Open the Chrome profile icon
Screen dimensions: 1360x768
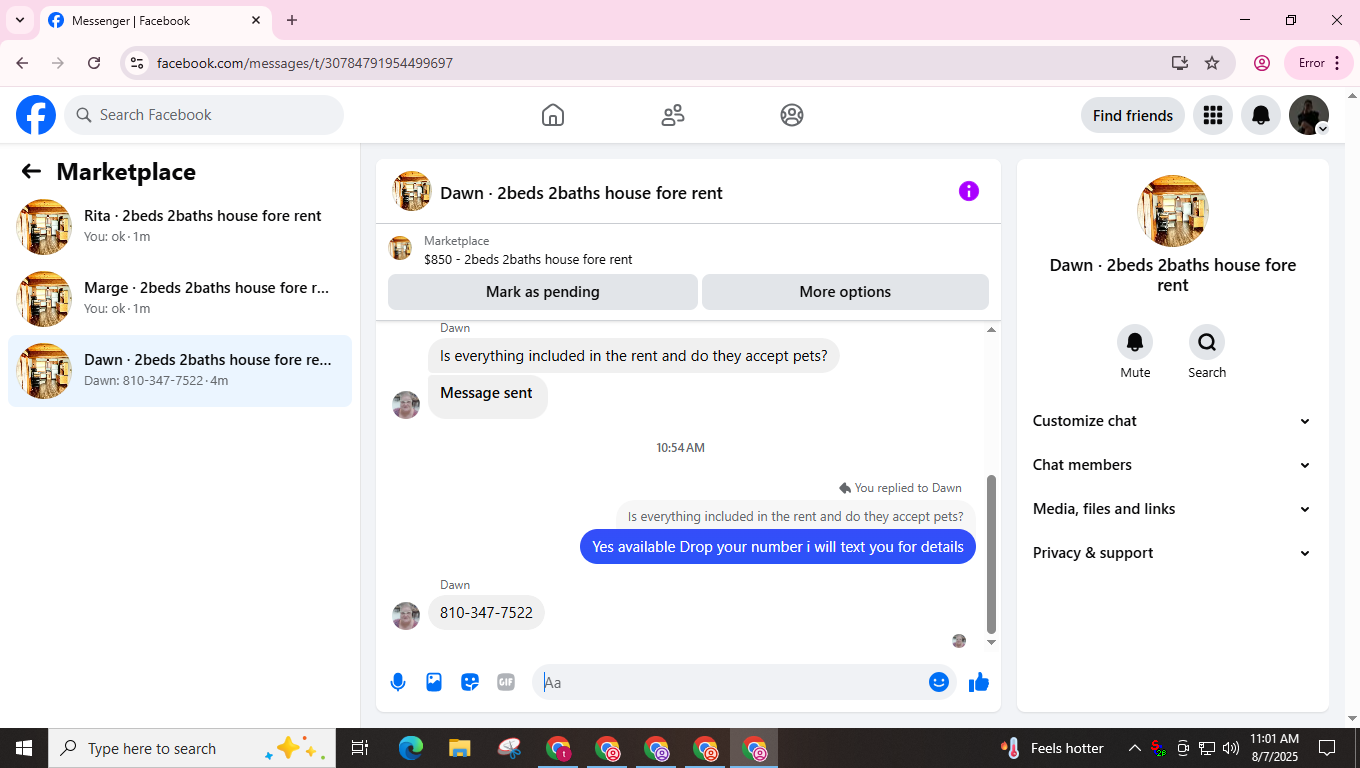click(1262, 63)
